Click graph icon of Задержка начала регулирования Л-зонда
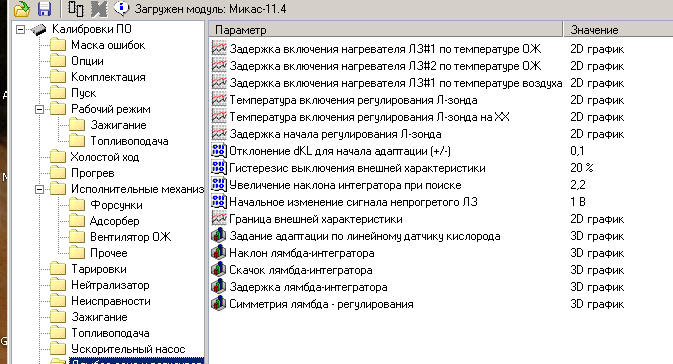The image size is (673, 364). (219, 133)
